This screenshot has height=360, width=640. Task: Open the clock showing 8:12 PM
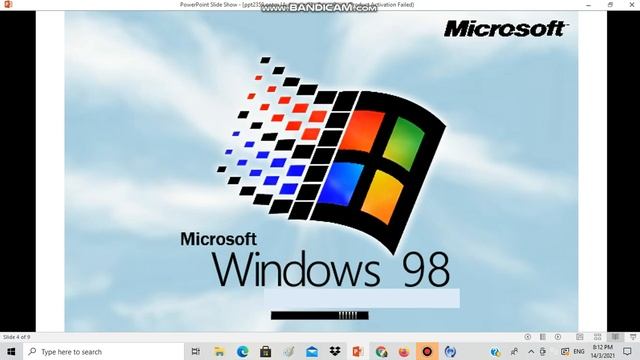pos(602,351)
